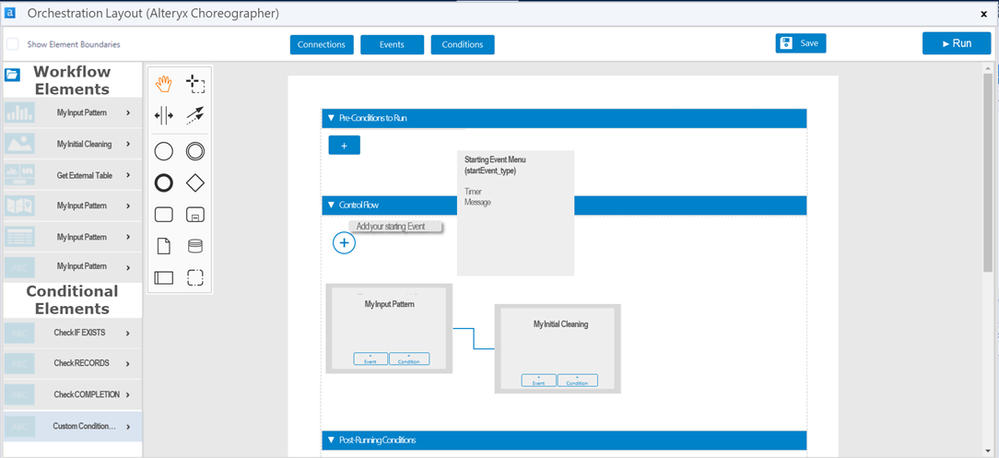Choose the rounded rectangle Task shape
This screenshot has height=458, width=999.
[x=164, y=215]
